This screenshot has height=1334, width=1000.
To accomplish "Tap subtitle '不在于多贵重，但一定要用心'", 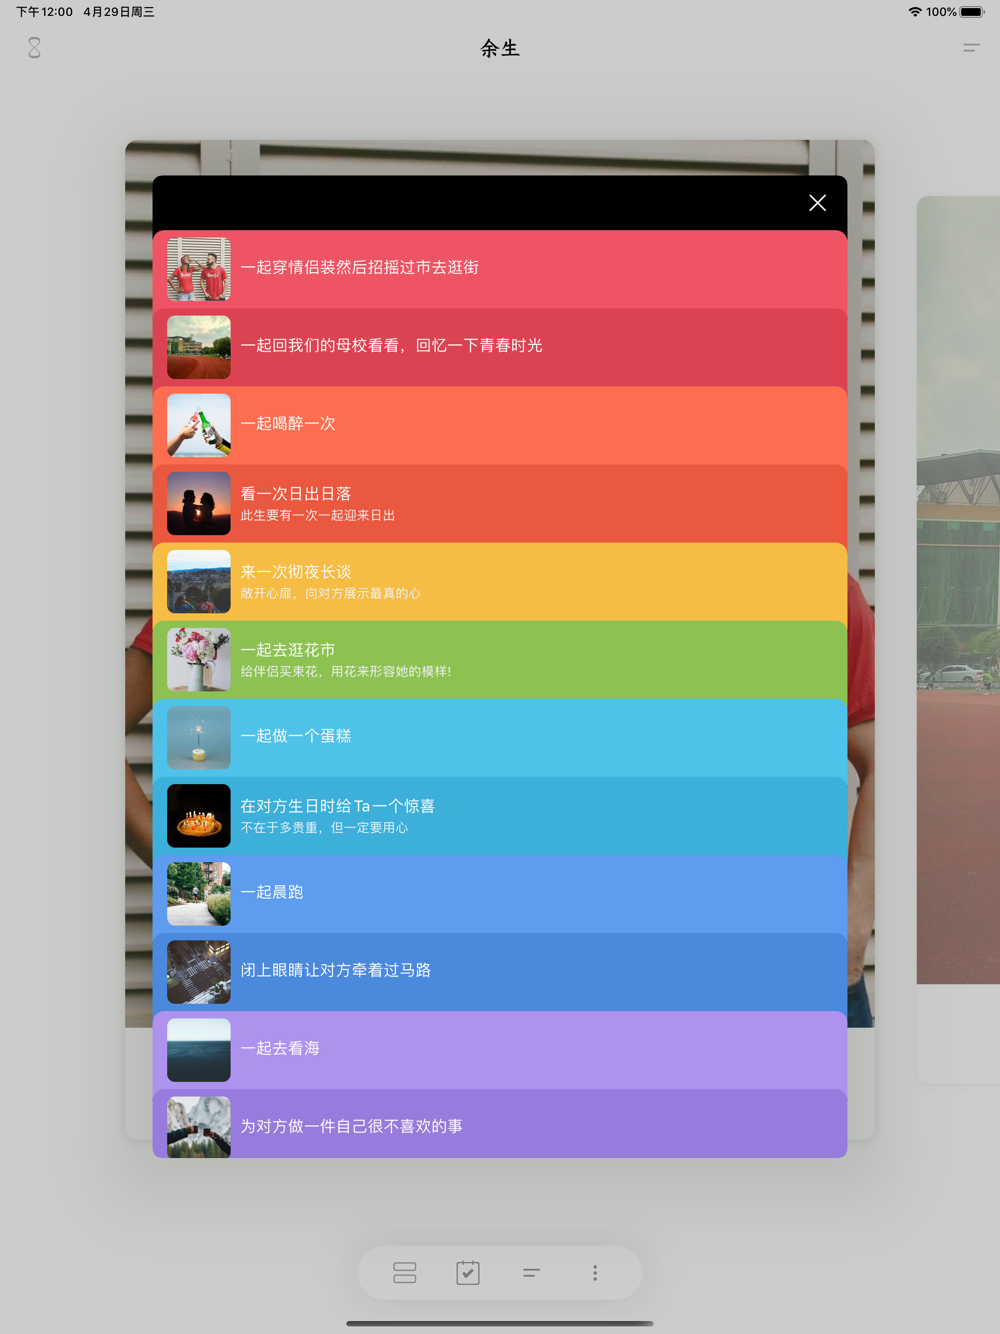I will [x=324, y=827].
